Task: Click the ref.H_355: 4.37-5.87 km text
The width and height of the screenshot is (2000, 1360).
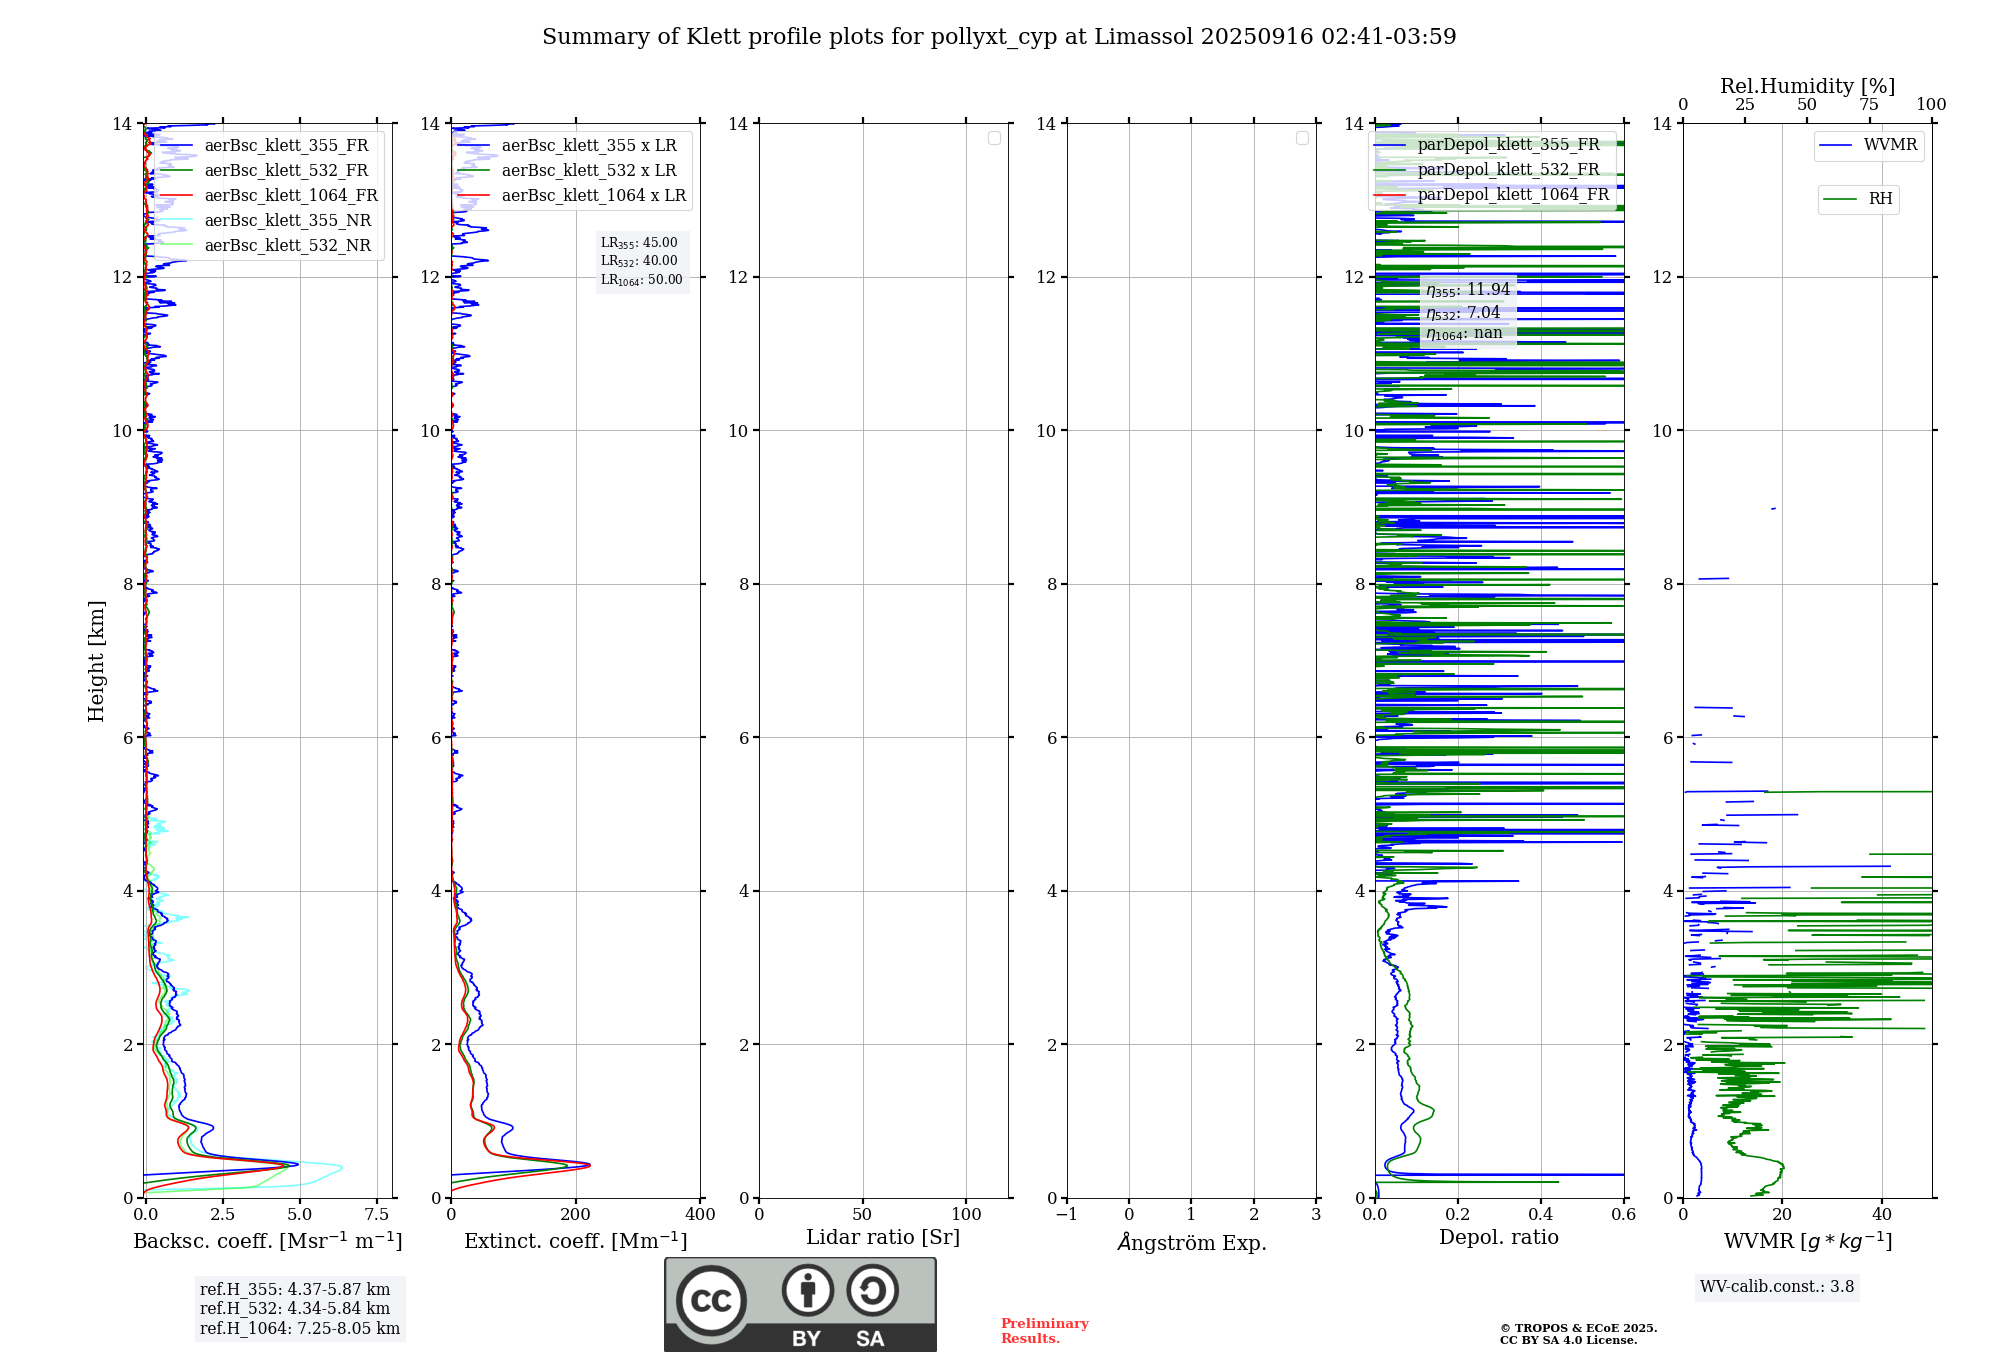Action: tap(295, 1290)
